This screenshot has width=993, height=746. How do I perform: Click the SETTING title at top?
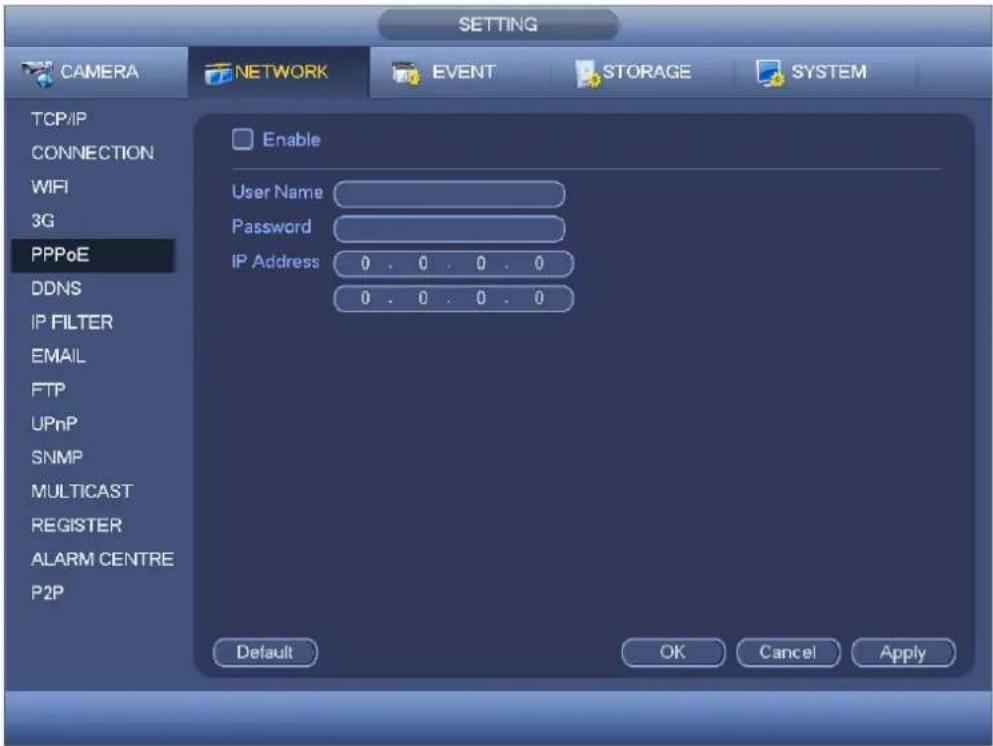click(x=498, y=25)
